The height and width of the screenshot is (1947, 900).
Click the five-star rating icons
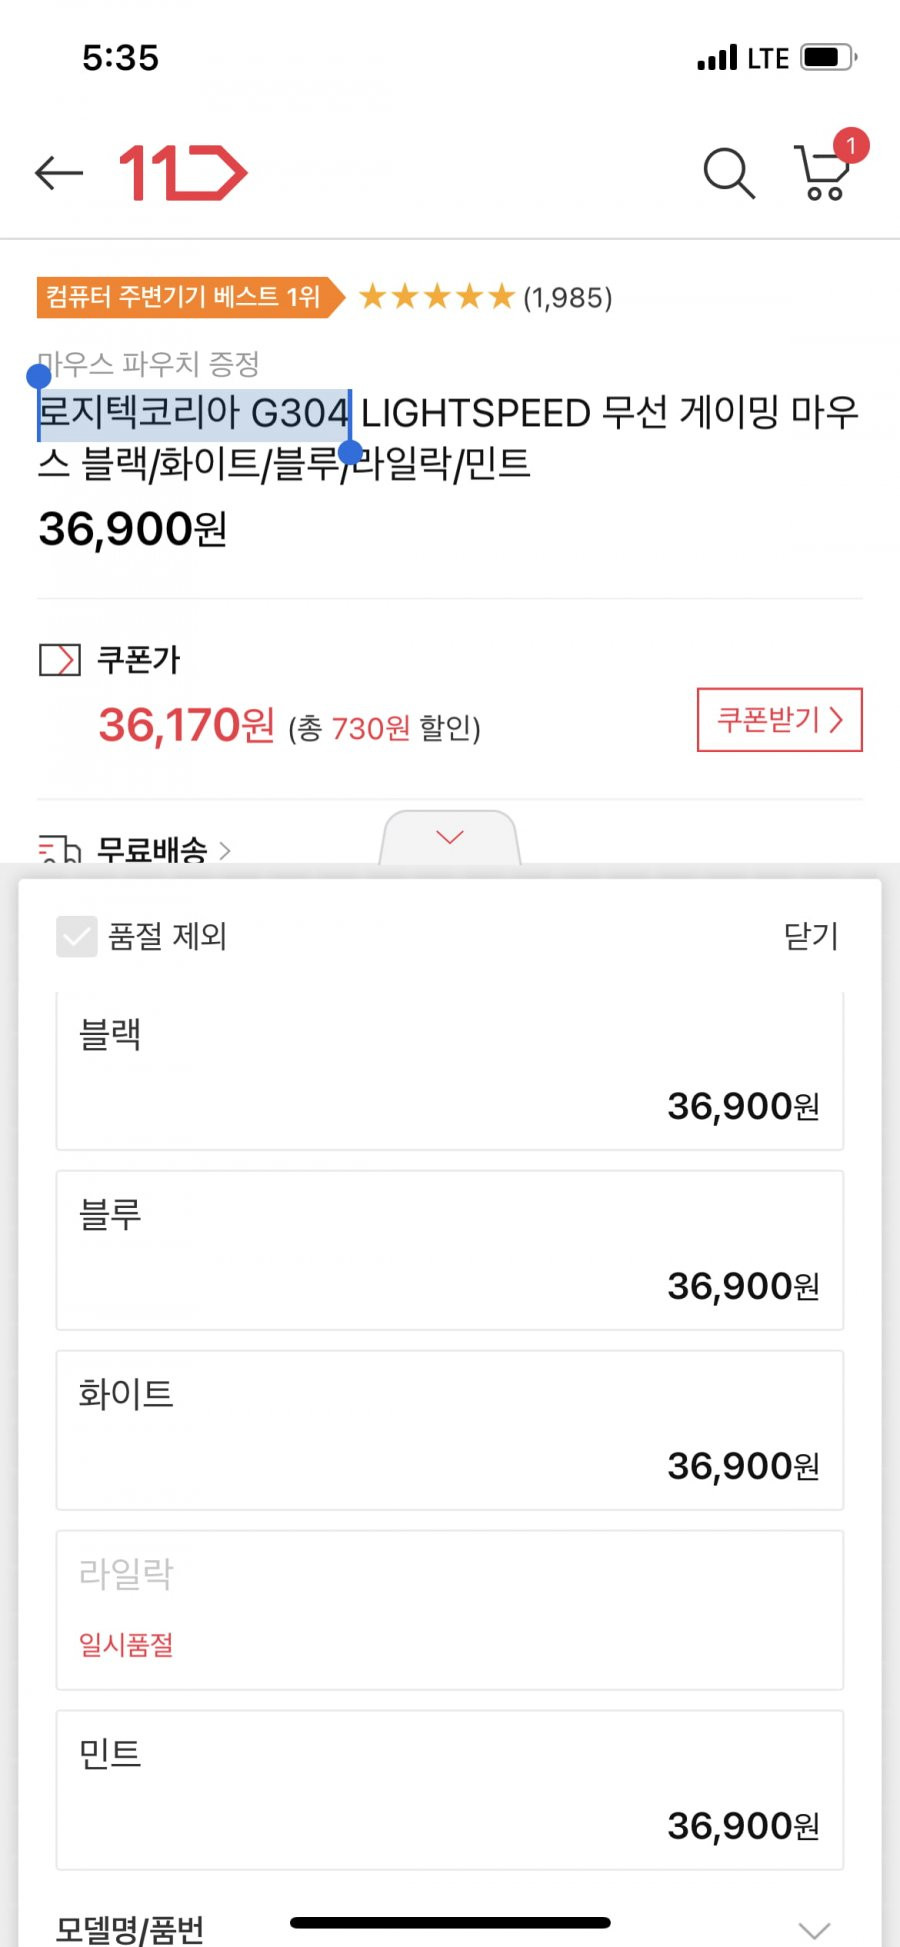(x=436, y=297)
